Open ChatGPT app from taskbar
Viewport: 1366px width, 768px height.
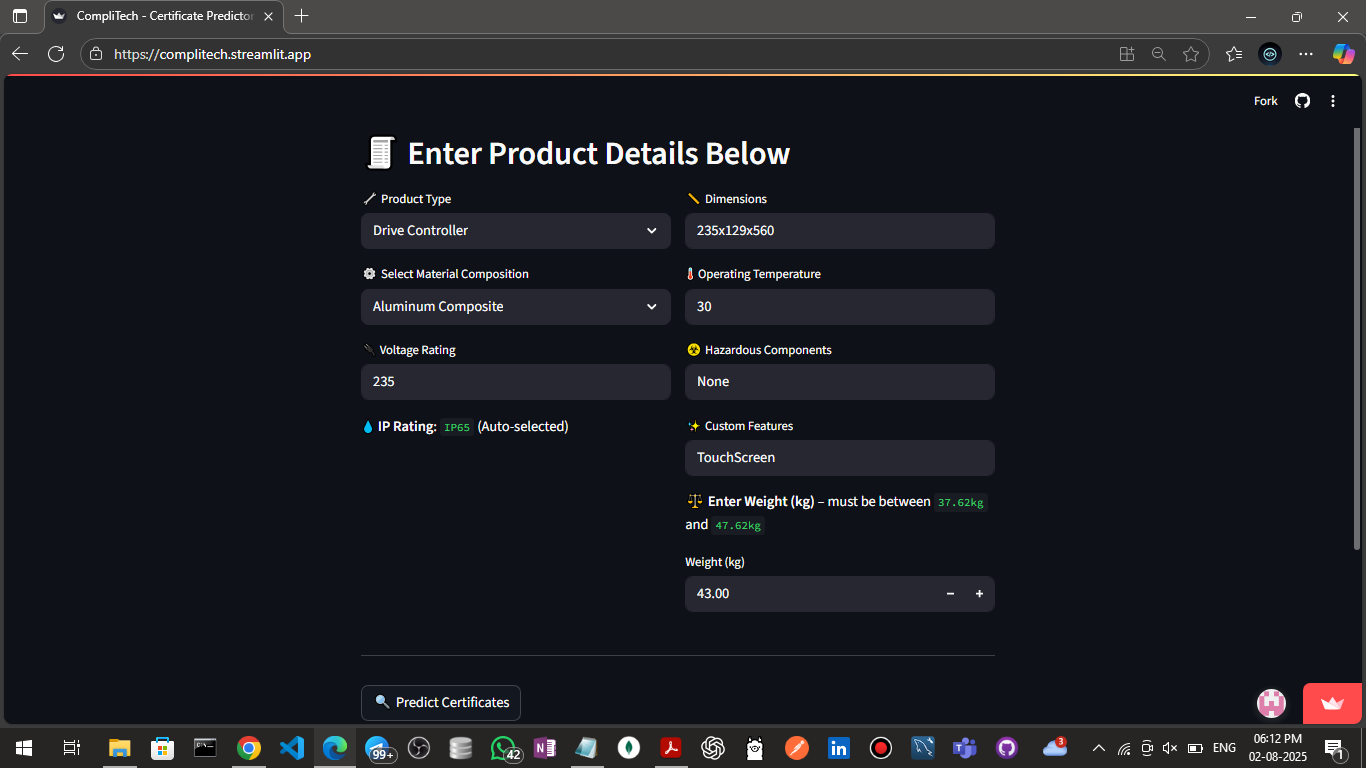pos(712,748)
